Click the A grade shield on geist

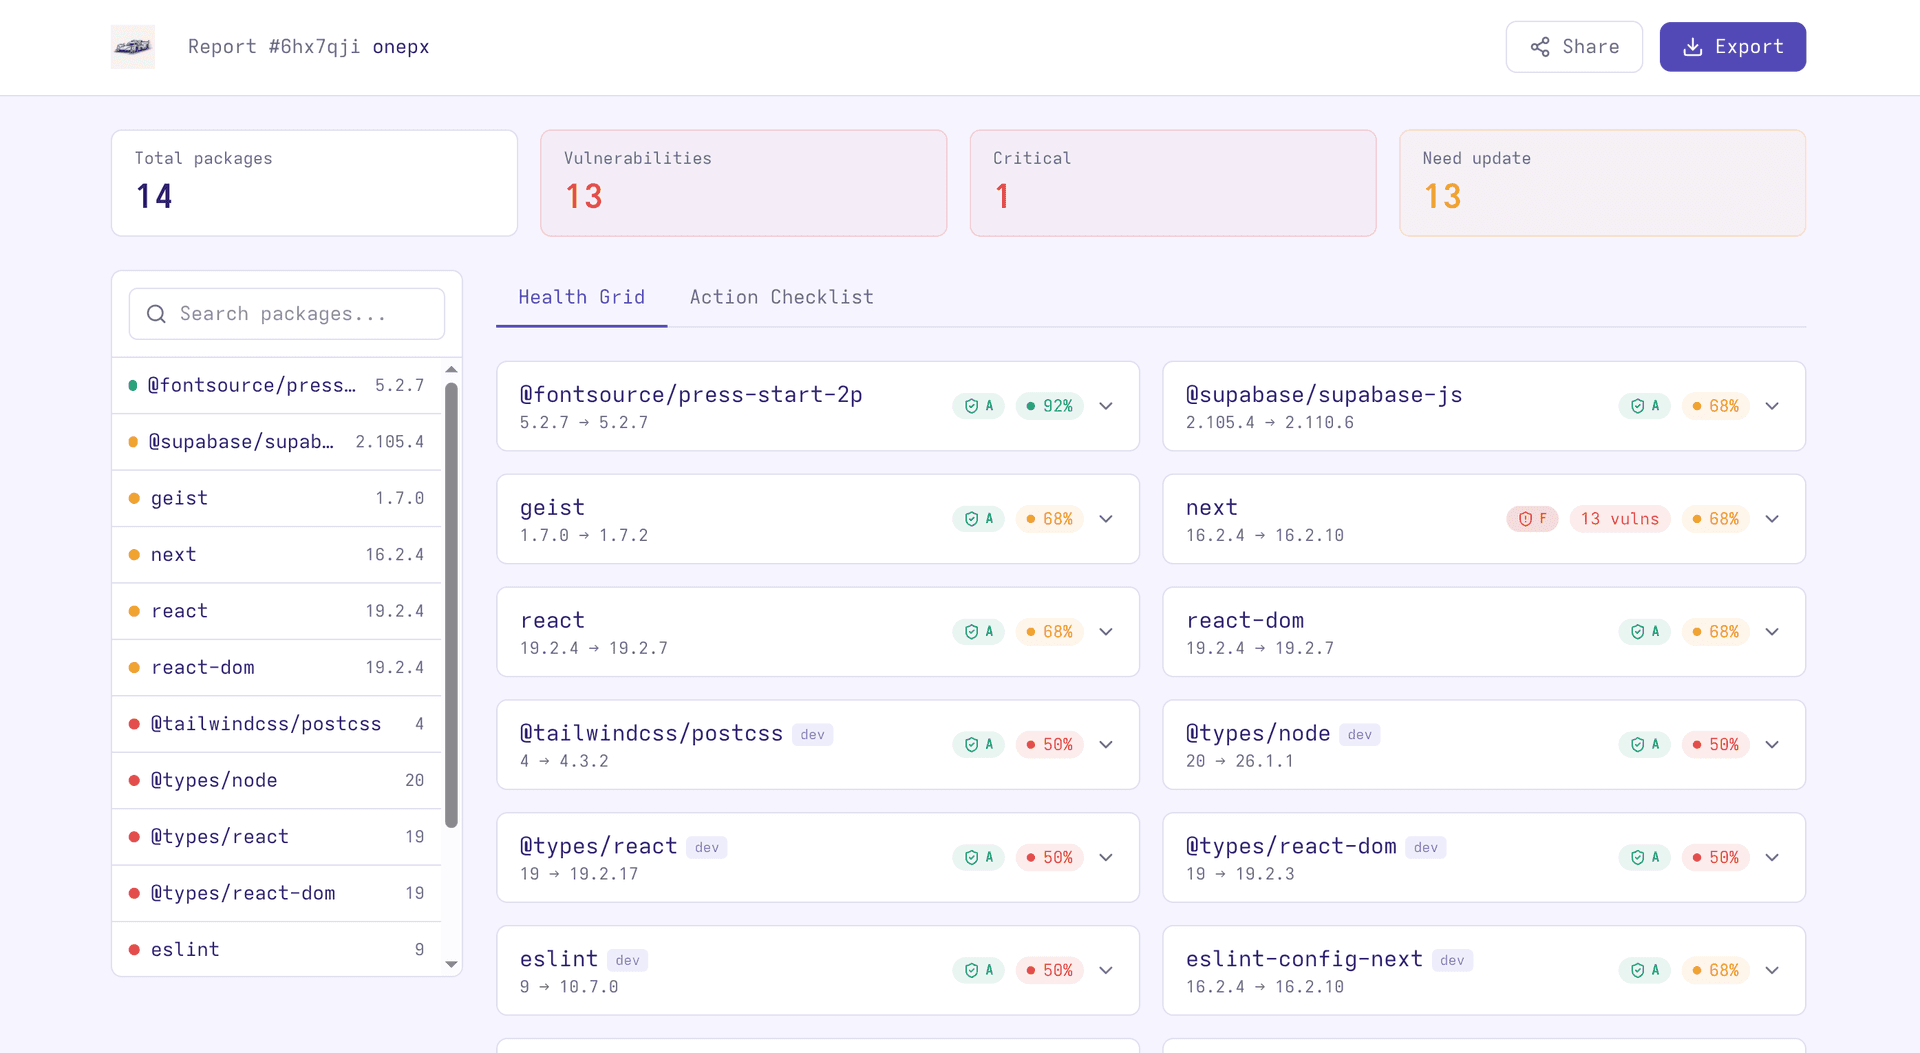[x=978, y=519]
